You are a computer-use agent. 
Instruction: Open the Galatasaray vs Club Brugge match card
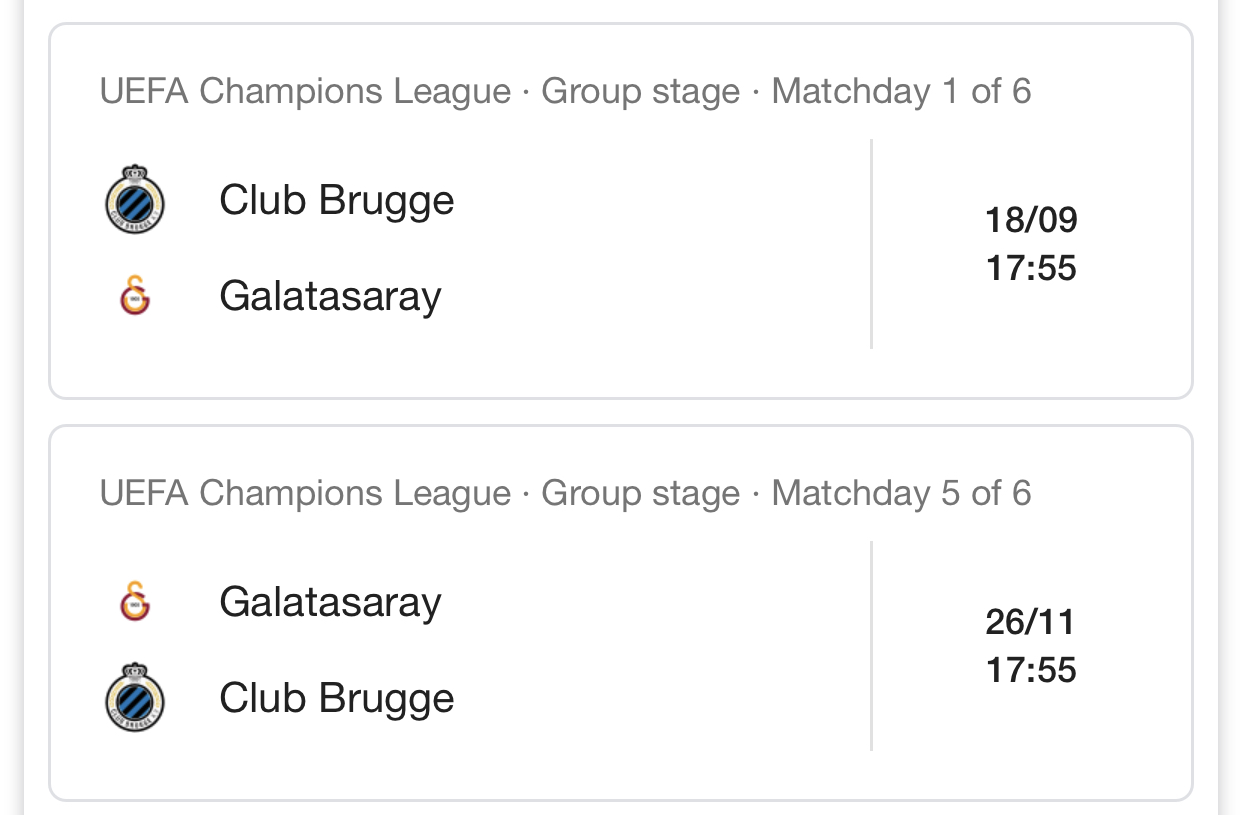[x=621, y=613]
